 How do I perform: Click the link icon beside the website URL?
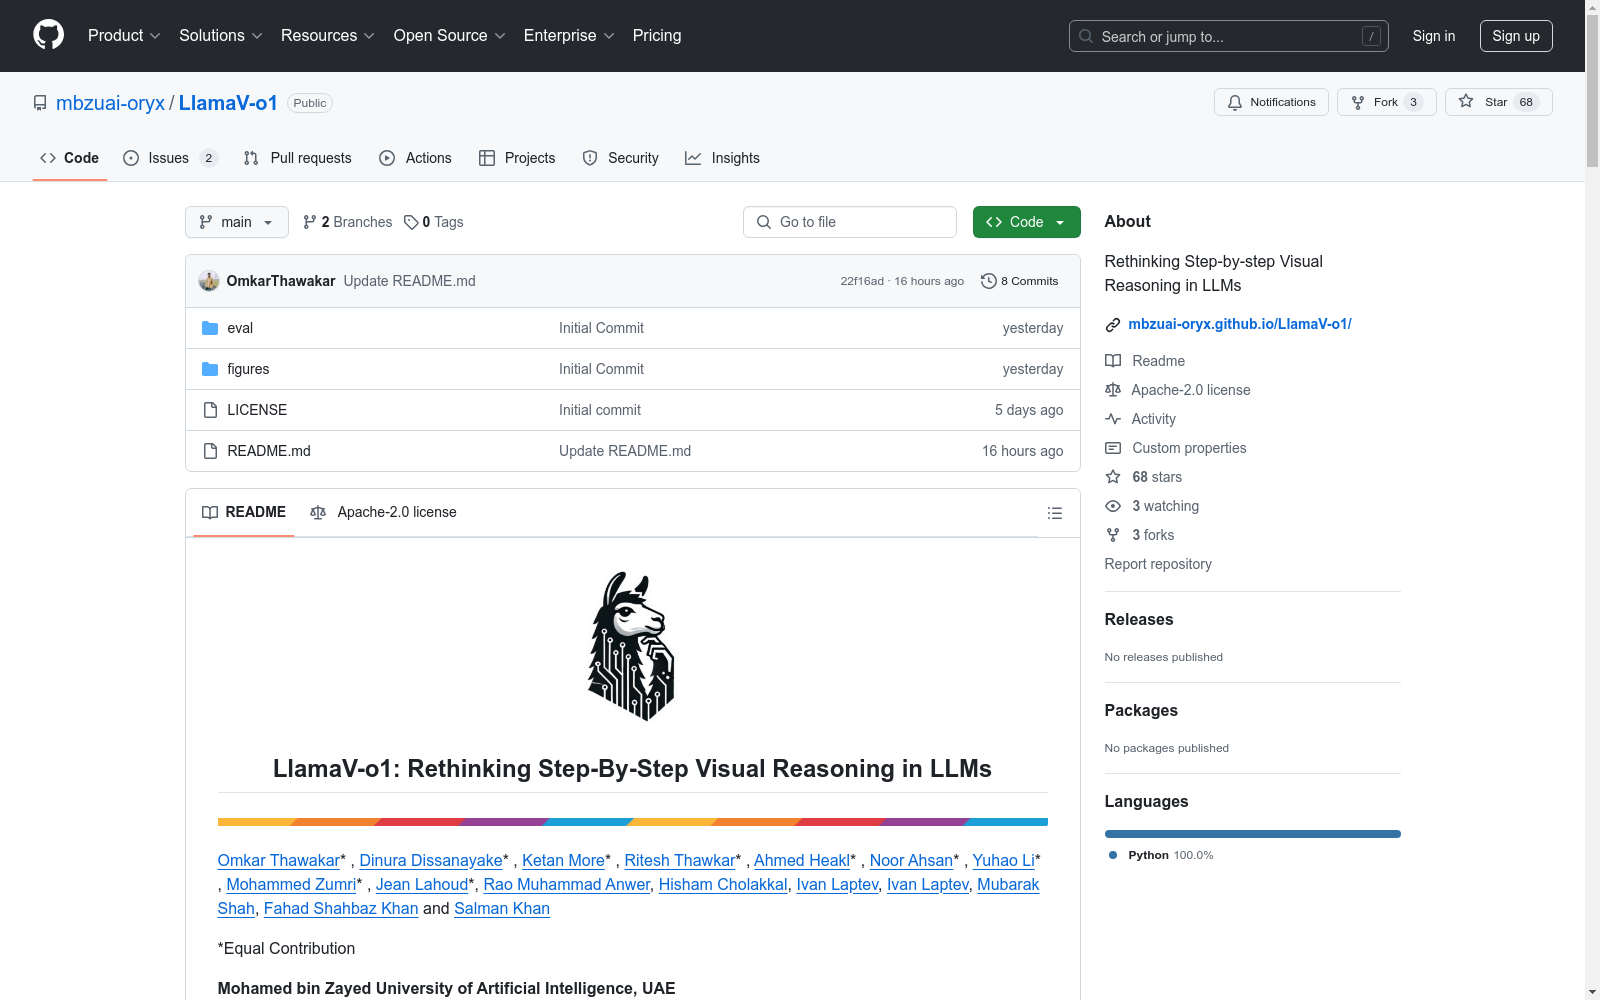(1113, 324)
